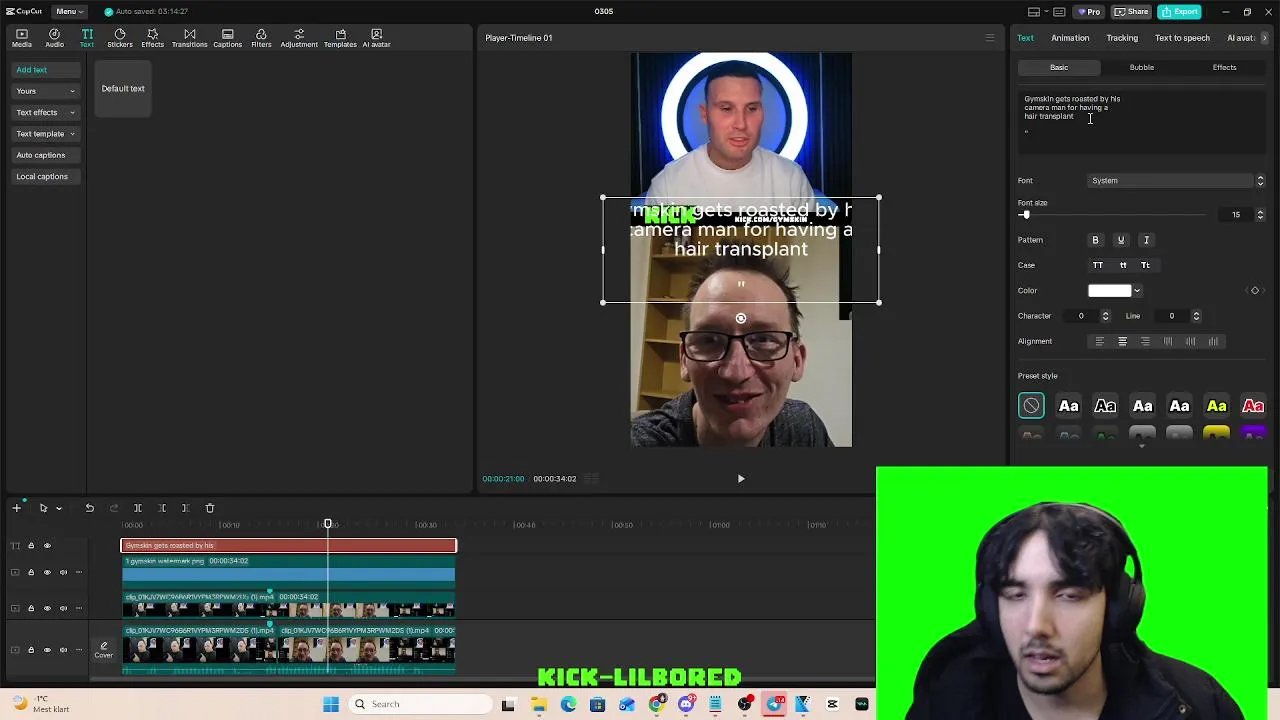Image resolution: width=1280 pixels, height=720 pixels.
Task: Mute the main track with Cover button
Action: pos(63,650)
